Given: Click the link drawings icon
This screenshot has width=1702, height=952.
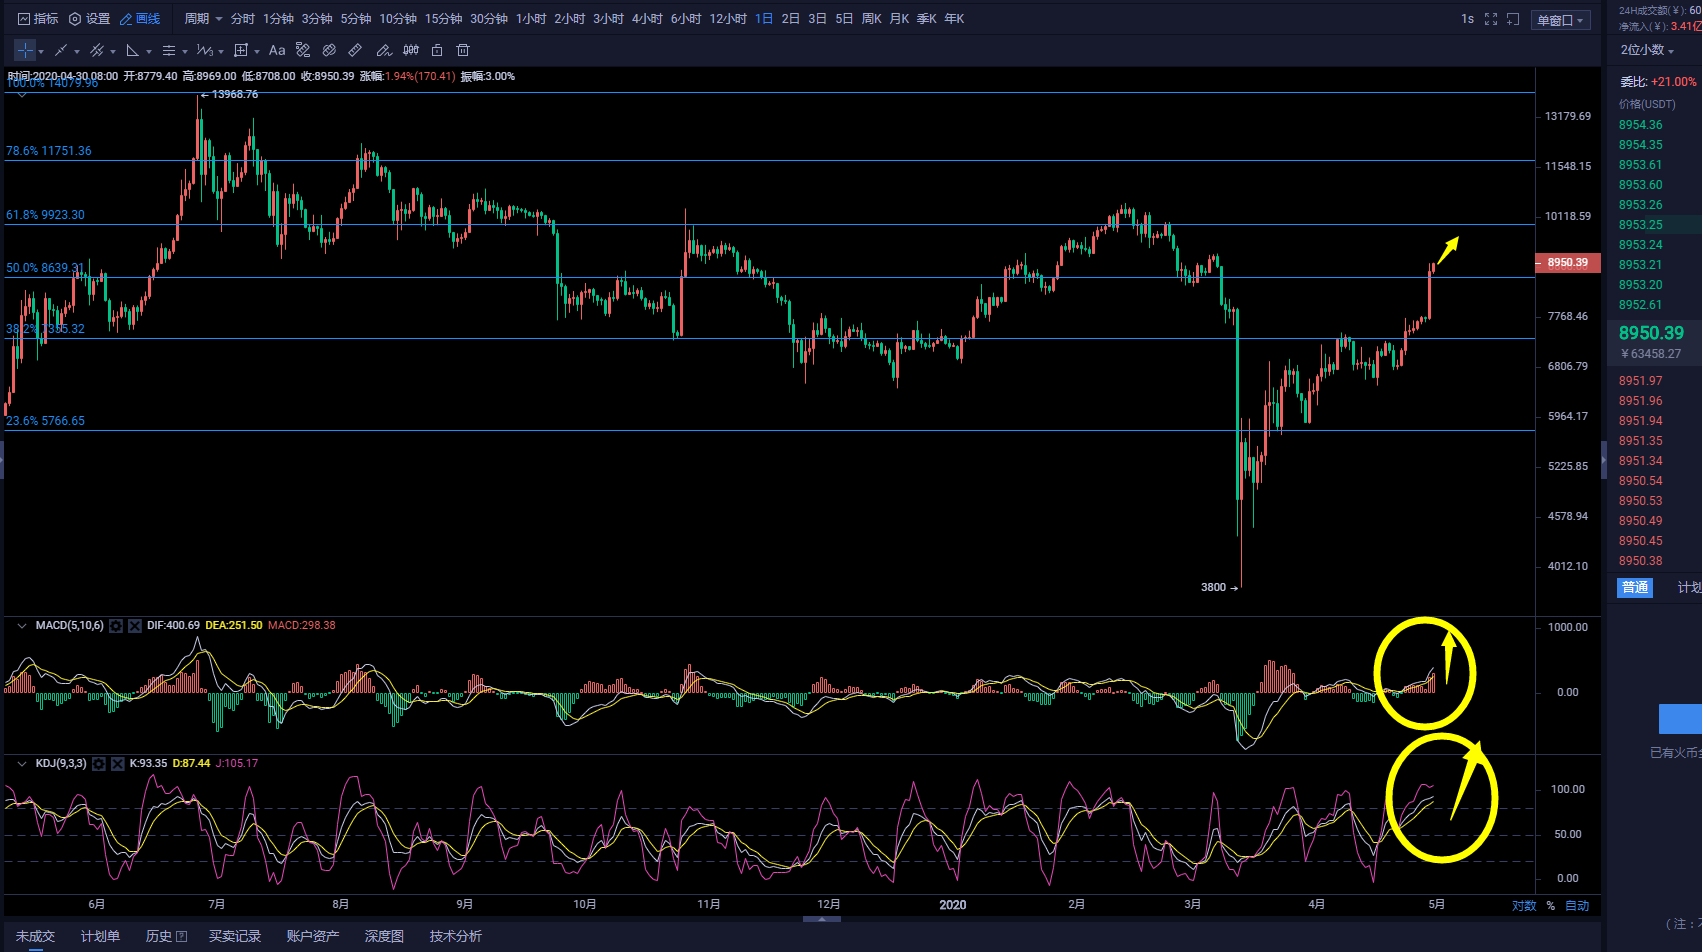Looking at the screenshot, I should 329,50.
